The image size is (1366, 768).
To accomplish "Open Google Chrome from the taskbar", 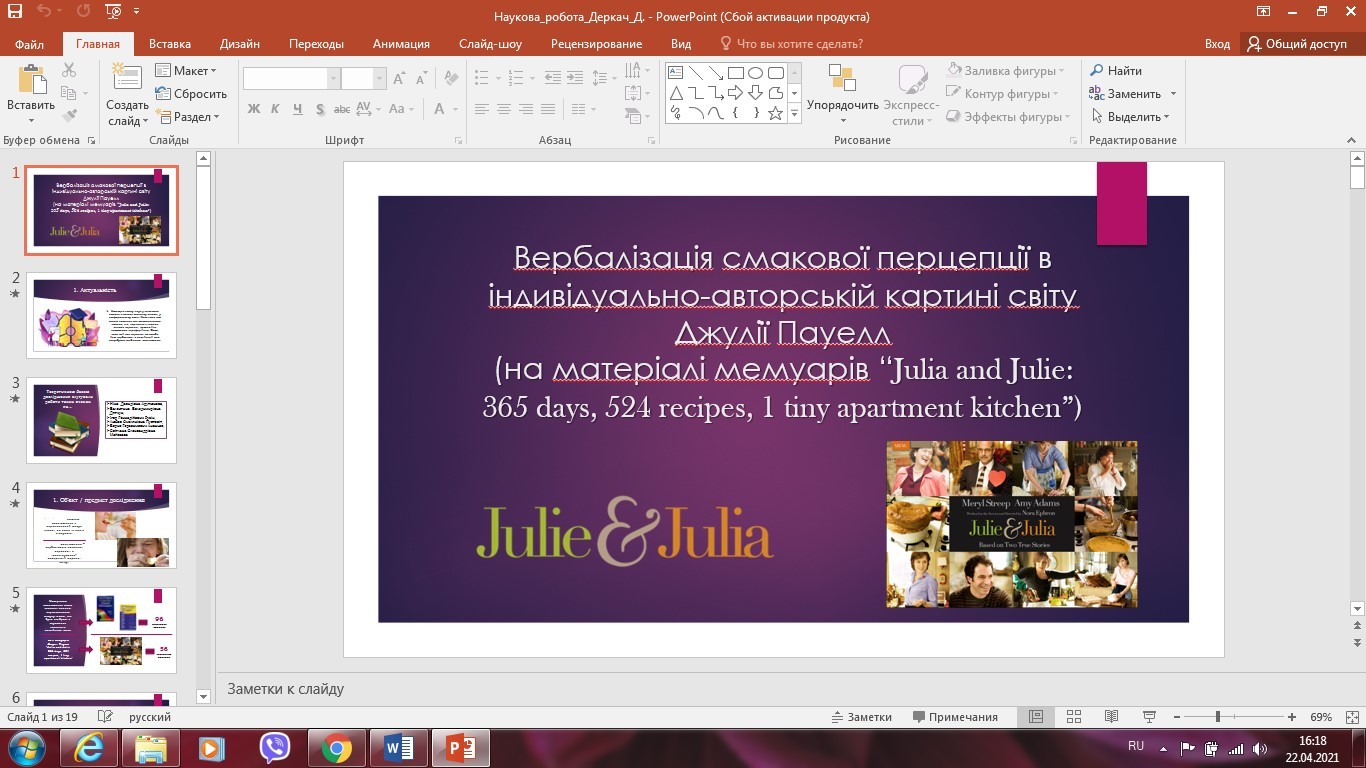I will coord(336,748).
